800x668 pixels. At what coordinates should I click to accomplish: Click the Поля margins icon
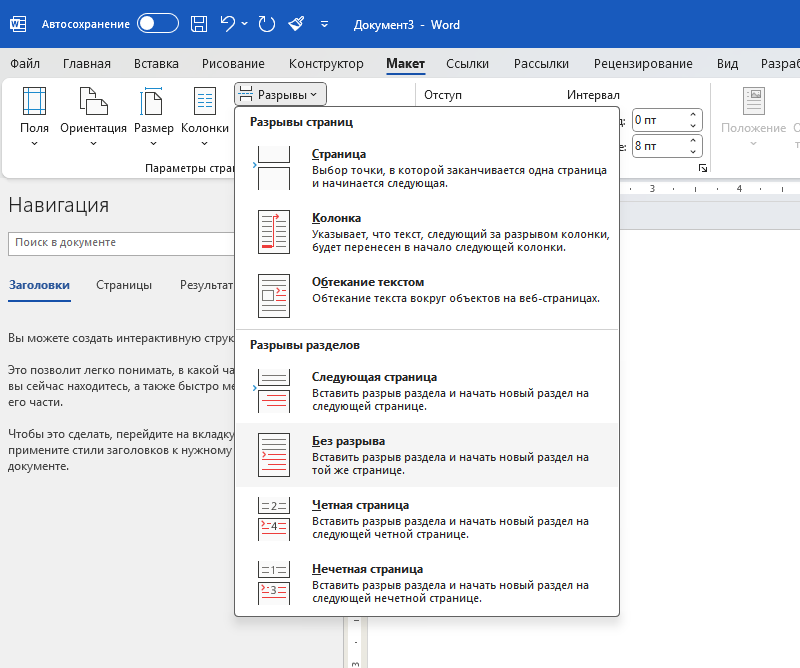tap(35, 101)
